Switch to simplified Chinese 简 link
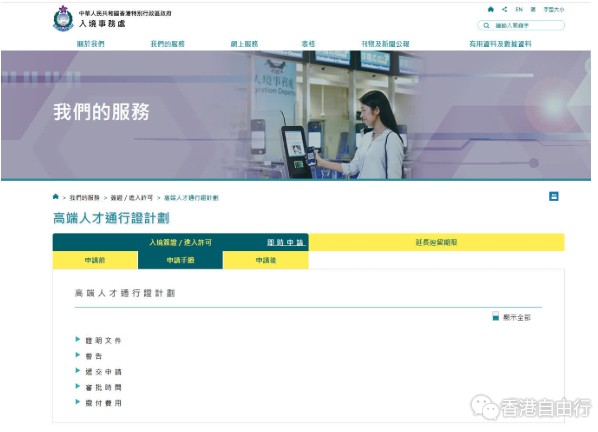This screenshot has height=432, width=598. tap(533, 10)
